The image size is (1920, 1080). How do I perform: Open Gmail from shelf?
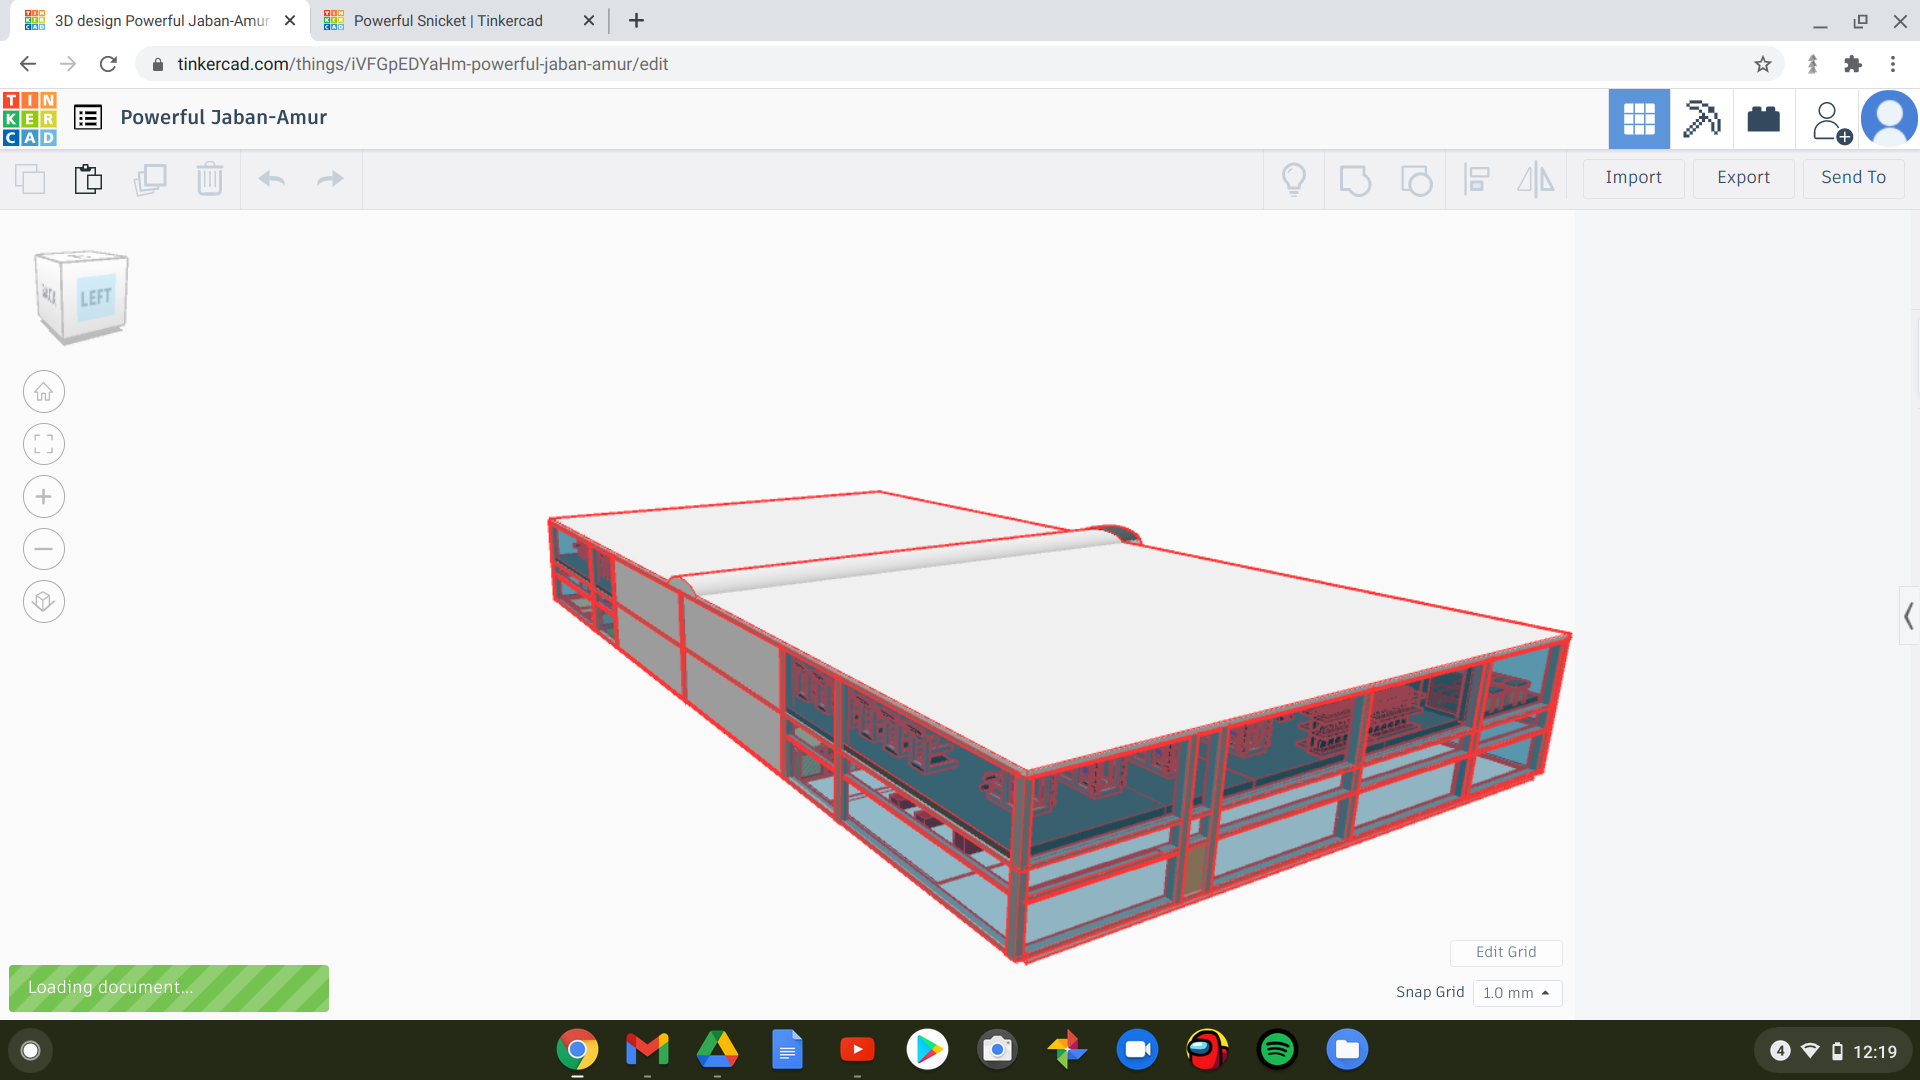pos(647,1050)
